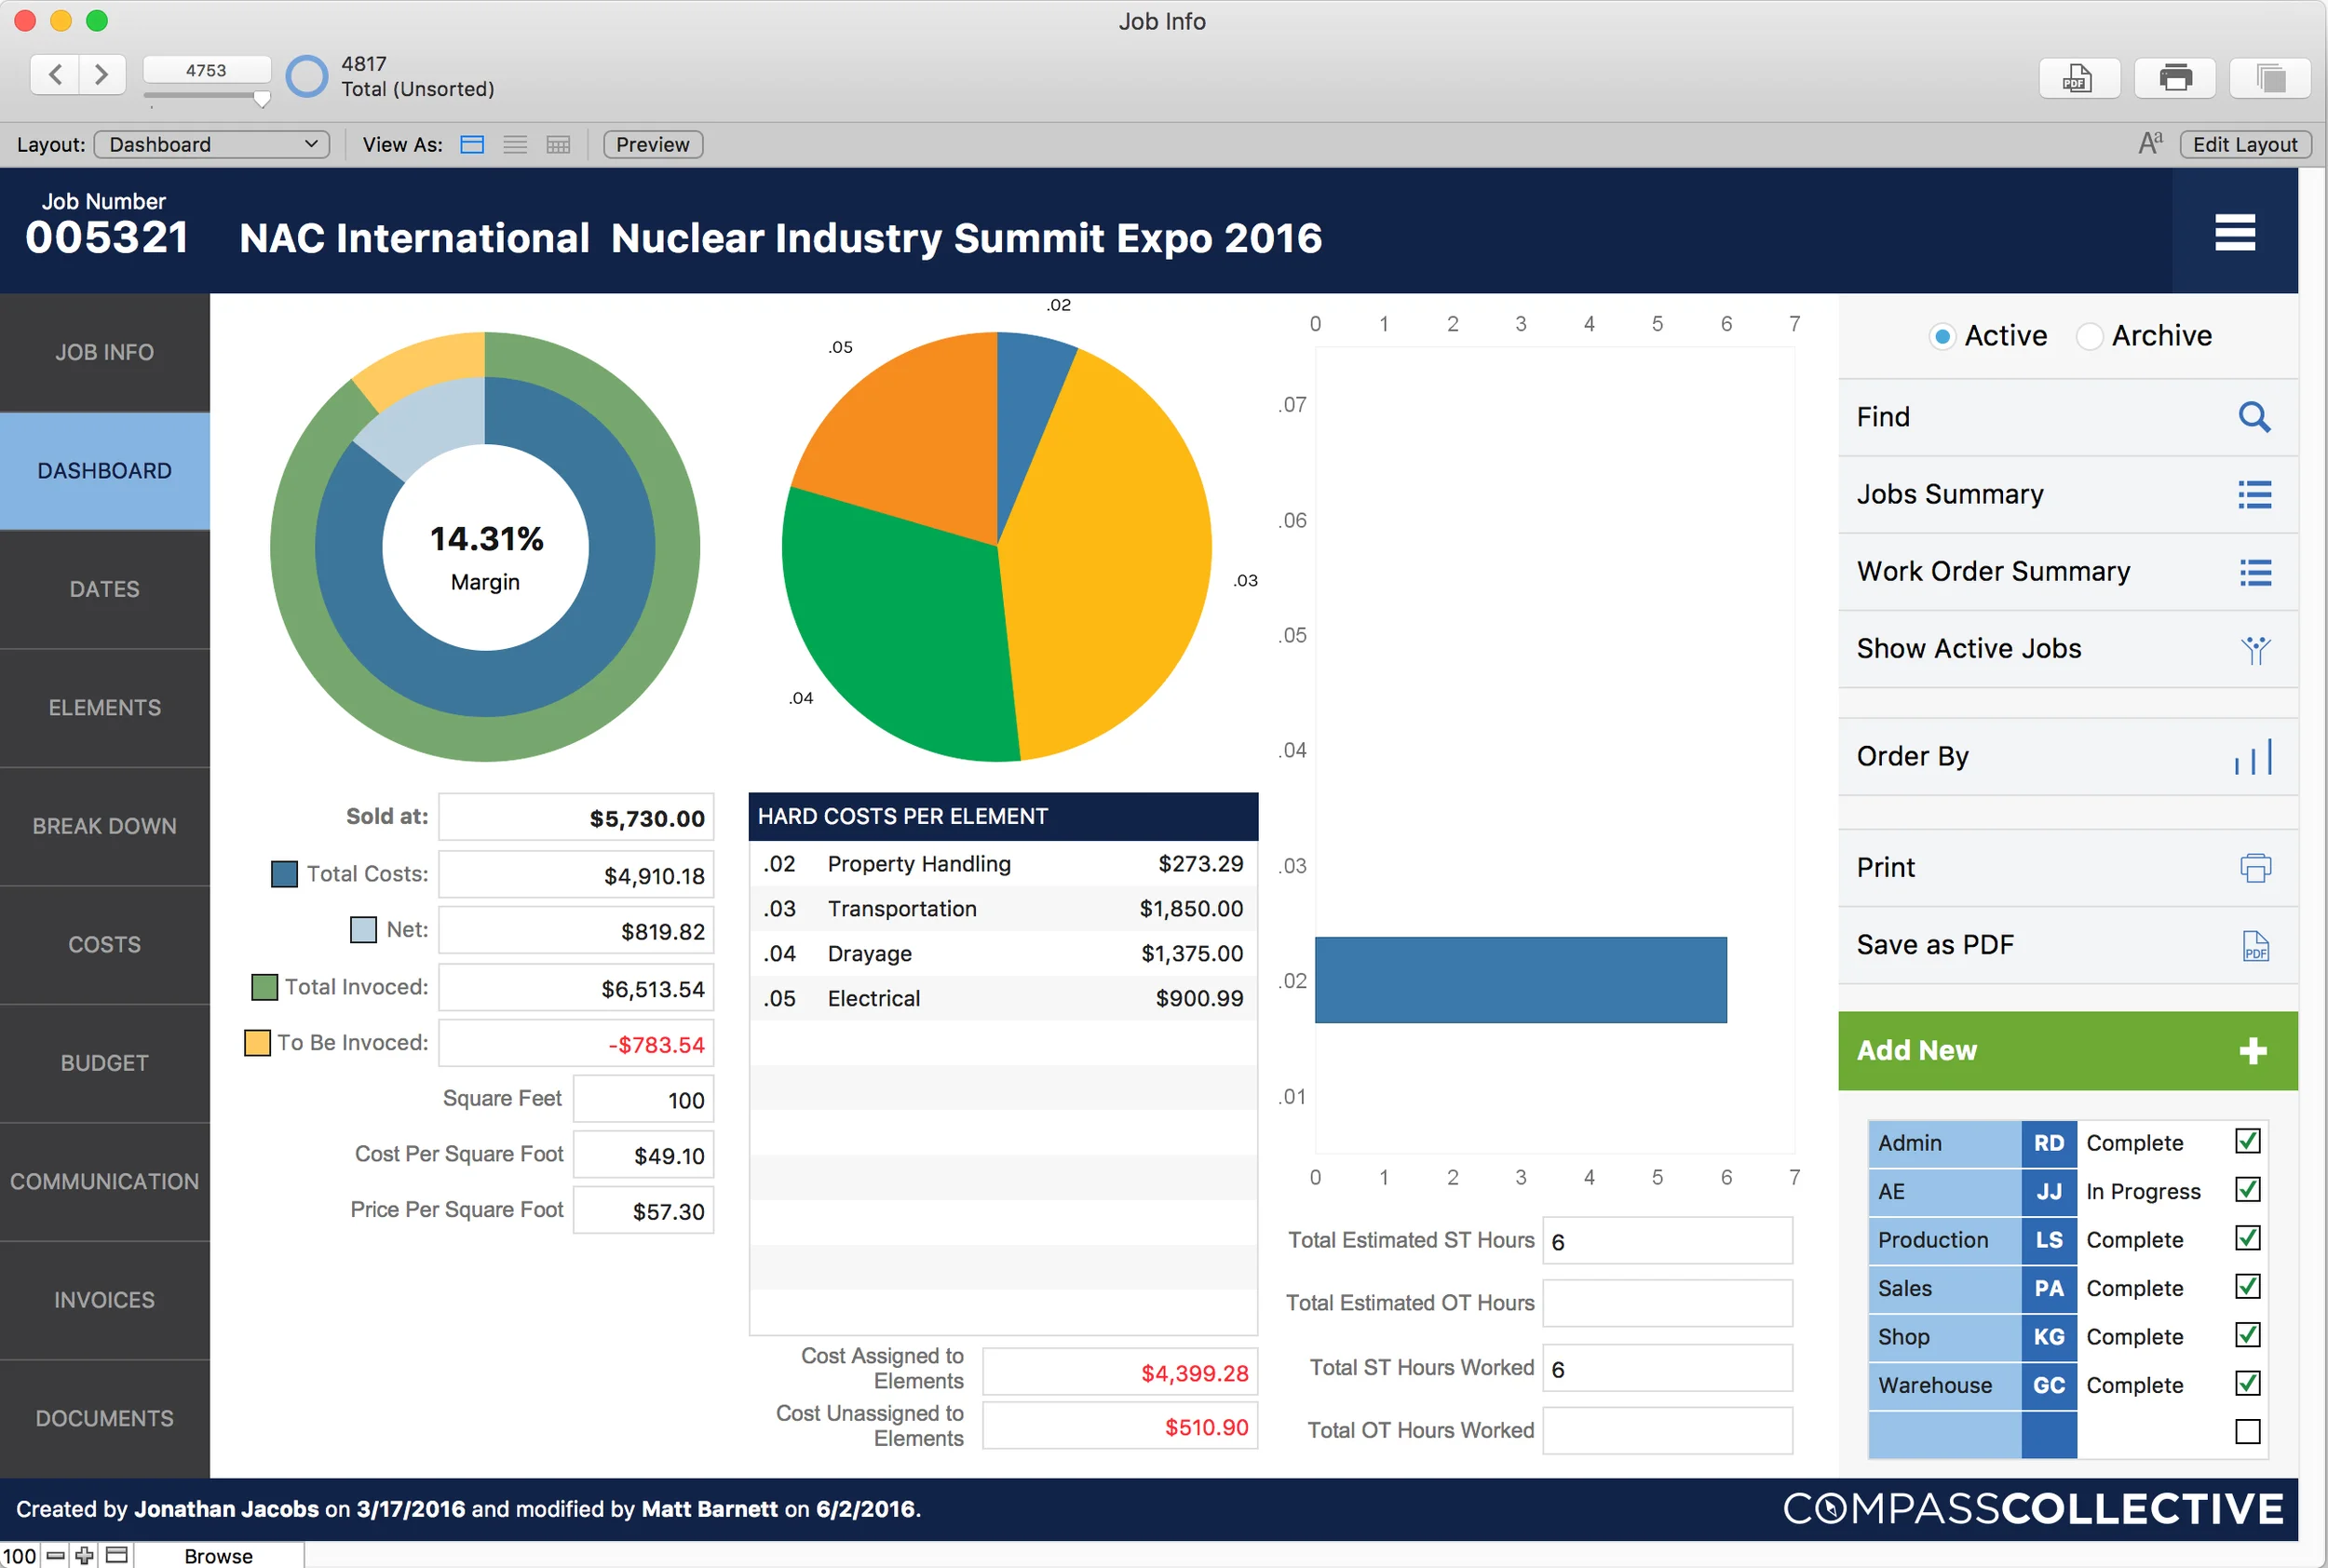Click the green Add New plus icon
The width and height of the screenshot is (2328, 1568).
click(x=2253, y=1050)
